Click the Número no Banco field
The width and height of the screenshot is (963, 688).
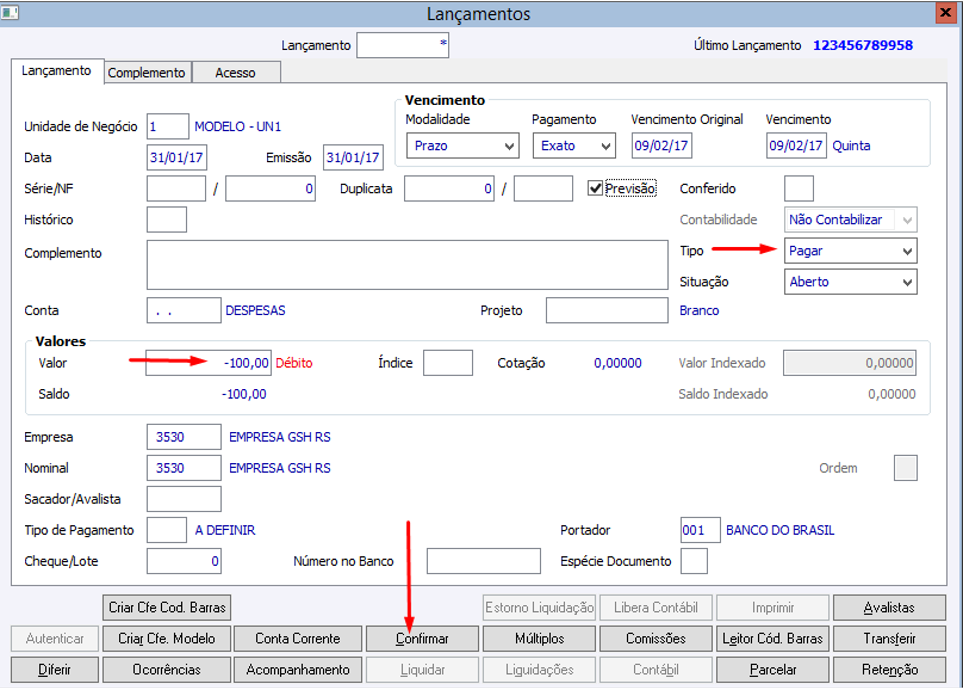tap(484, 561)
